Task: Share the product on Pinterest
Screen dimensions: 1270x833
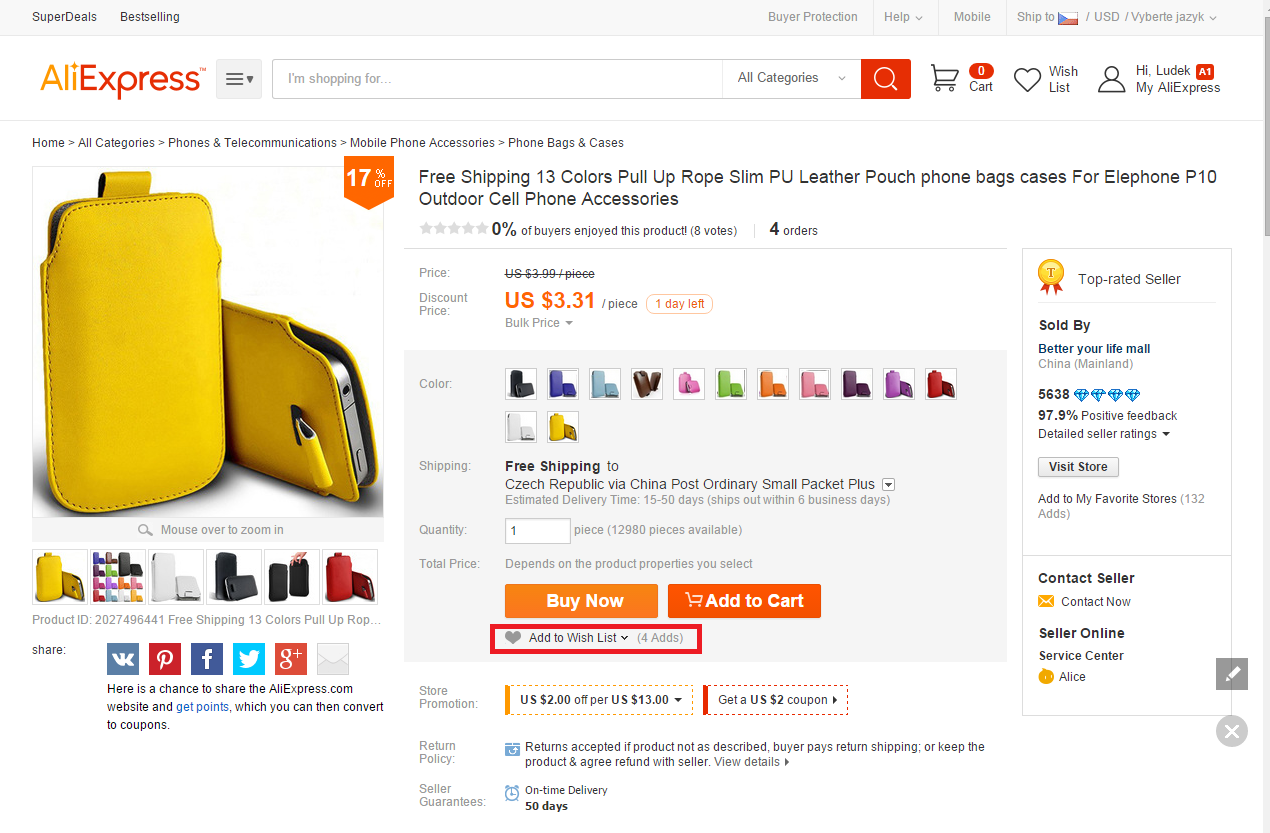Action: click(x=165, y=659)
